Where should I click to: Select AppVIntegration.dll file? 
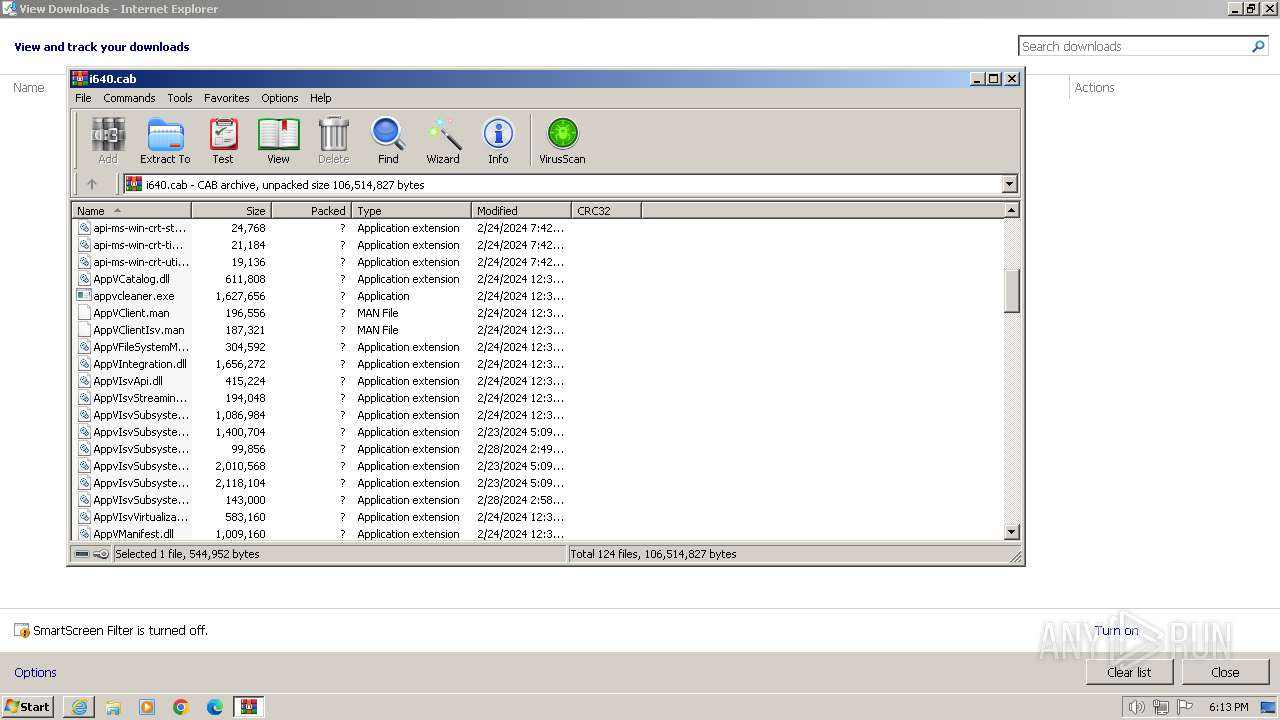point(140,364)
